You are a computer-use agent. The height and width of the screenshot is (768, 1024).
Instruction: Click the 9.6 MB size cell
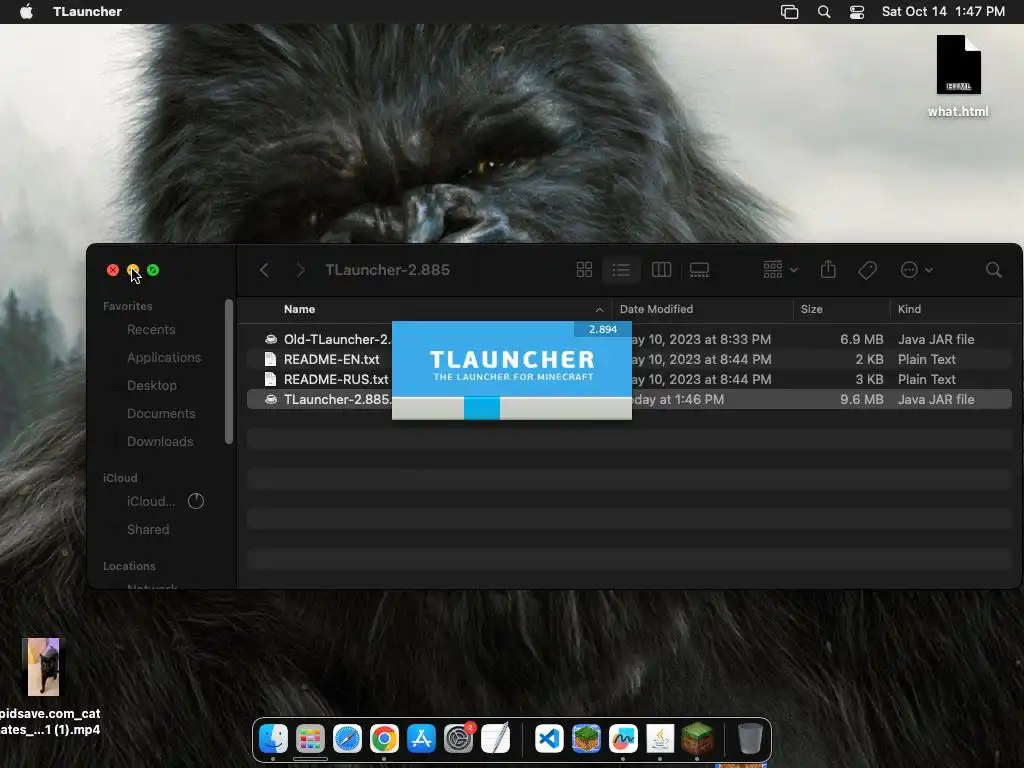861,399
